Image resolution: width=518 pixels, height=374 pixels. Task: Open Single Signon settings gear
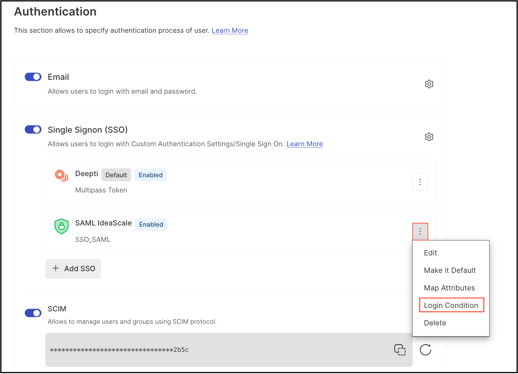(x=429, y=137)
